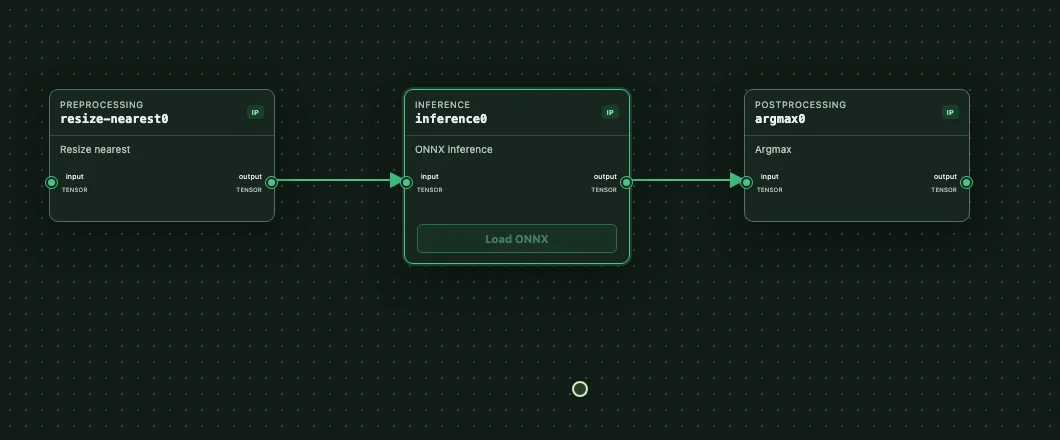Click the IP badge on argmax0 node

click(x=950, y=112)
